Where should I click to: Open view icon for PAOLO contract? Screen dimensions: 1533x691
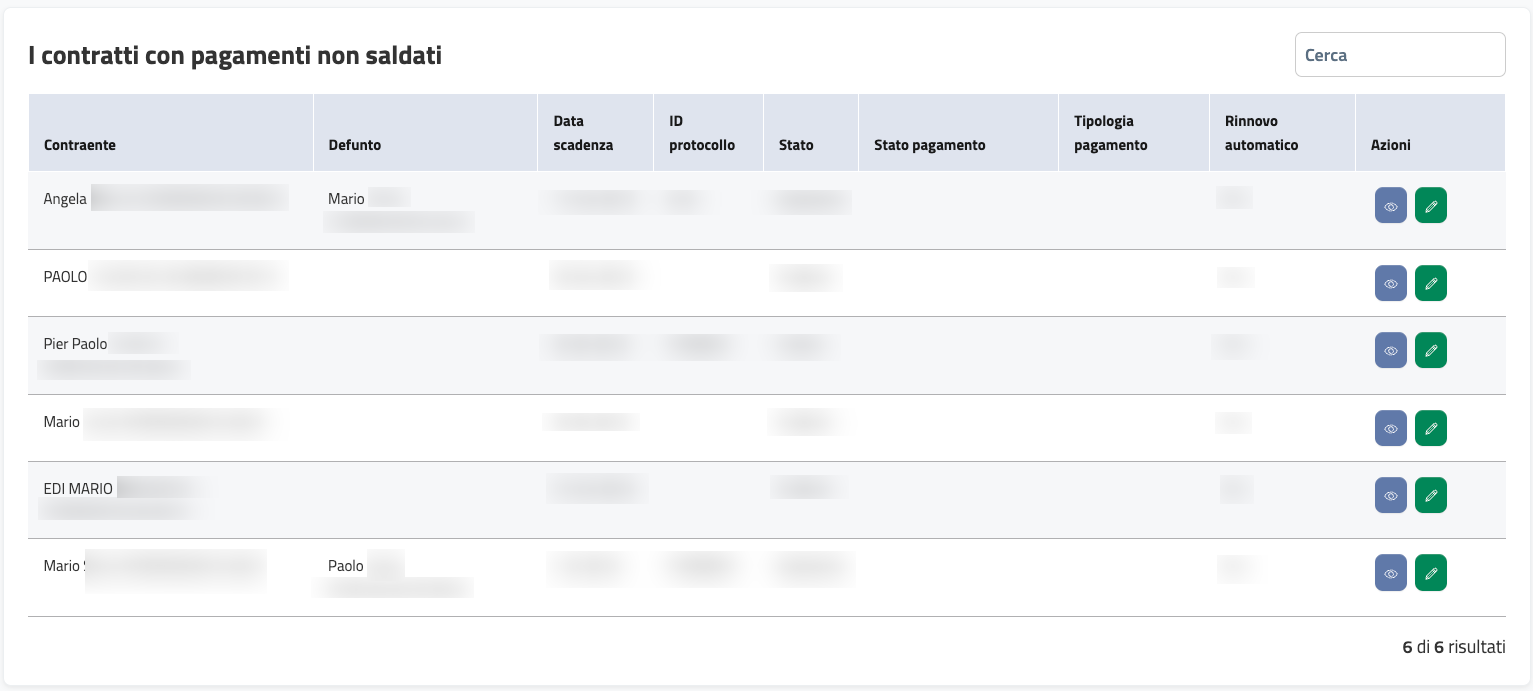tap(1390, 283)
